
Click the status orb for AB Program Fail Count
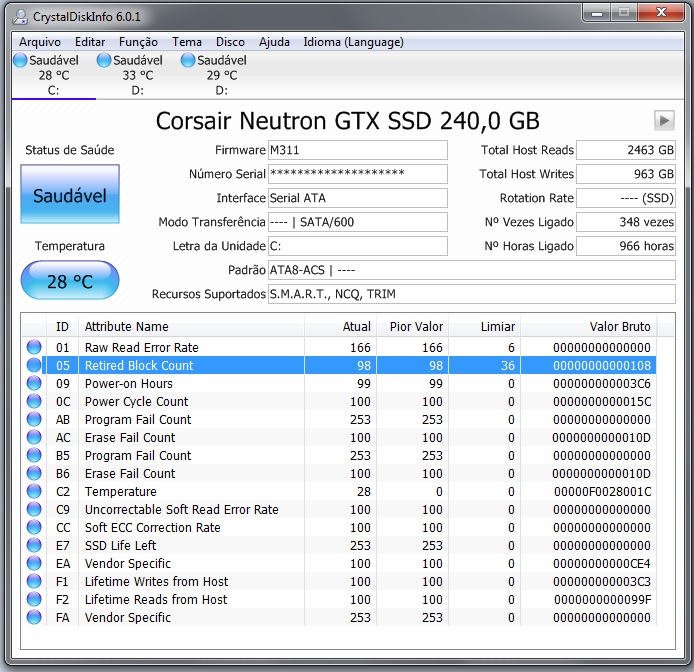(34, 419)
